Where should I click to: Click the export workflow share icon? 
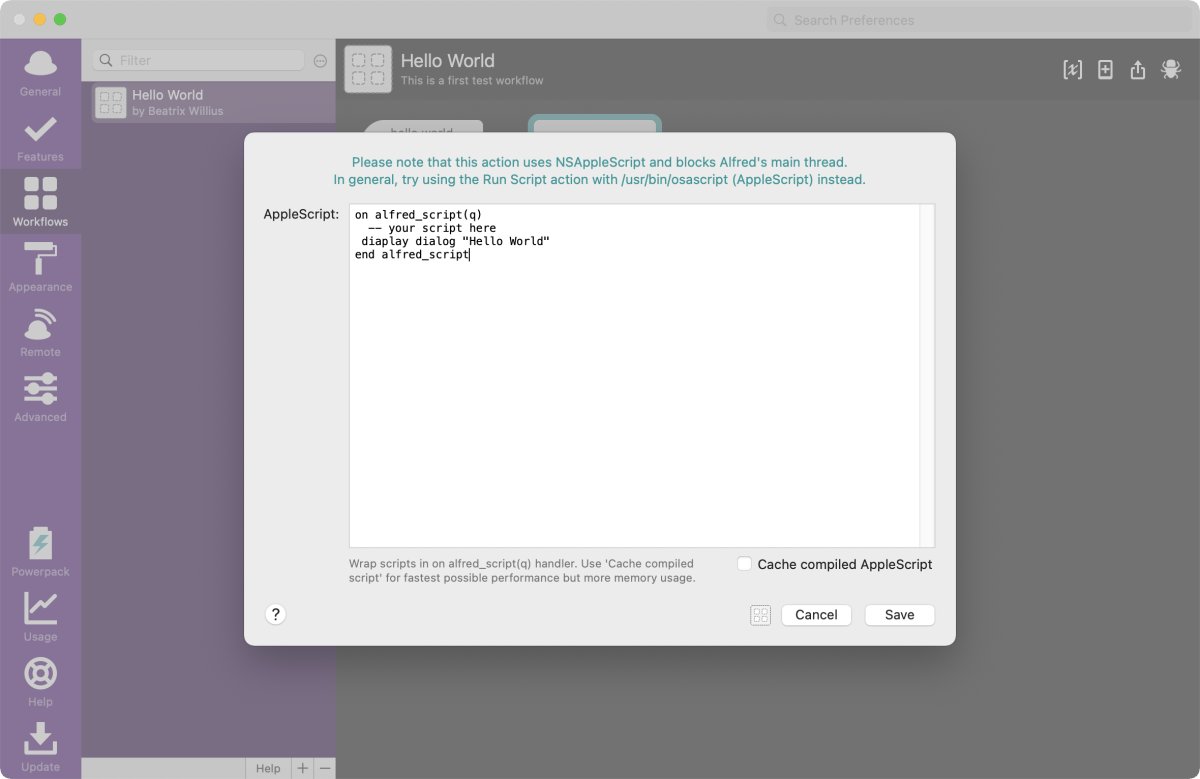[x=1137, y=69]
